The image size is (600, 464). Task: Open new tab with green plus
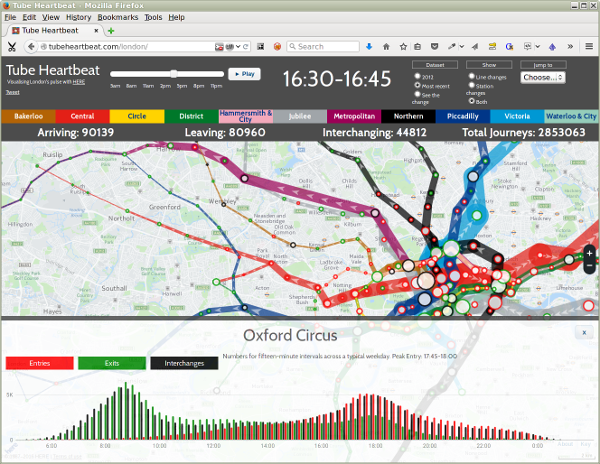click(111, 31)
